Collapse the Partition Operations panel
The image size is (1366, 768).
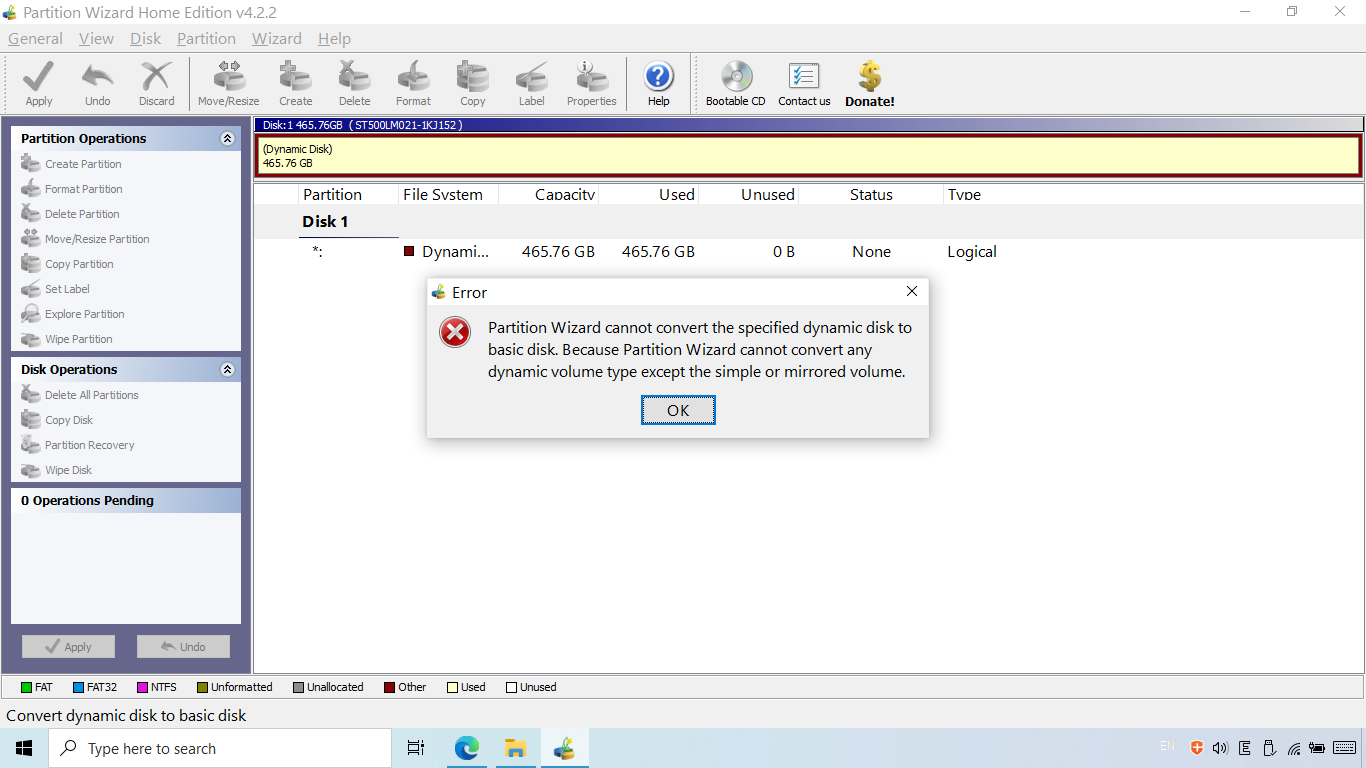227,139
